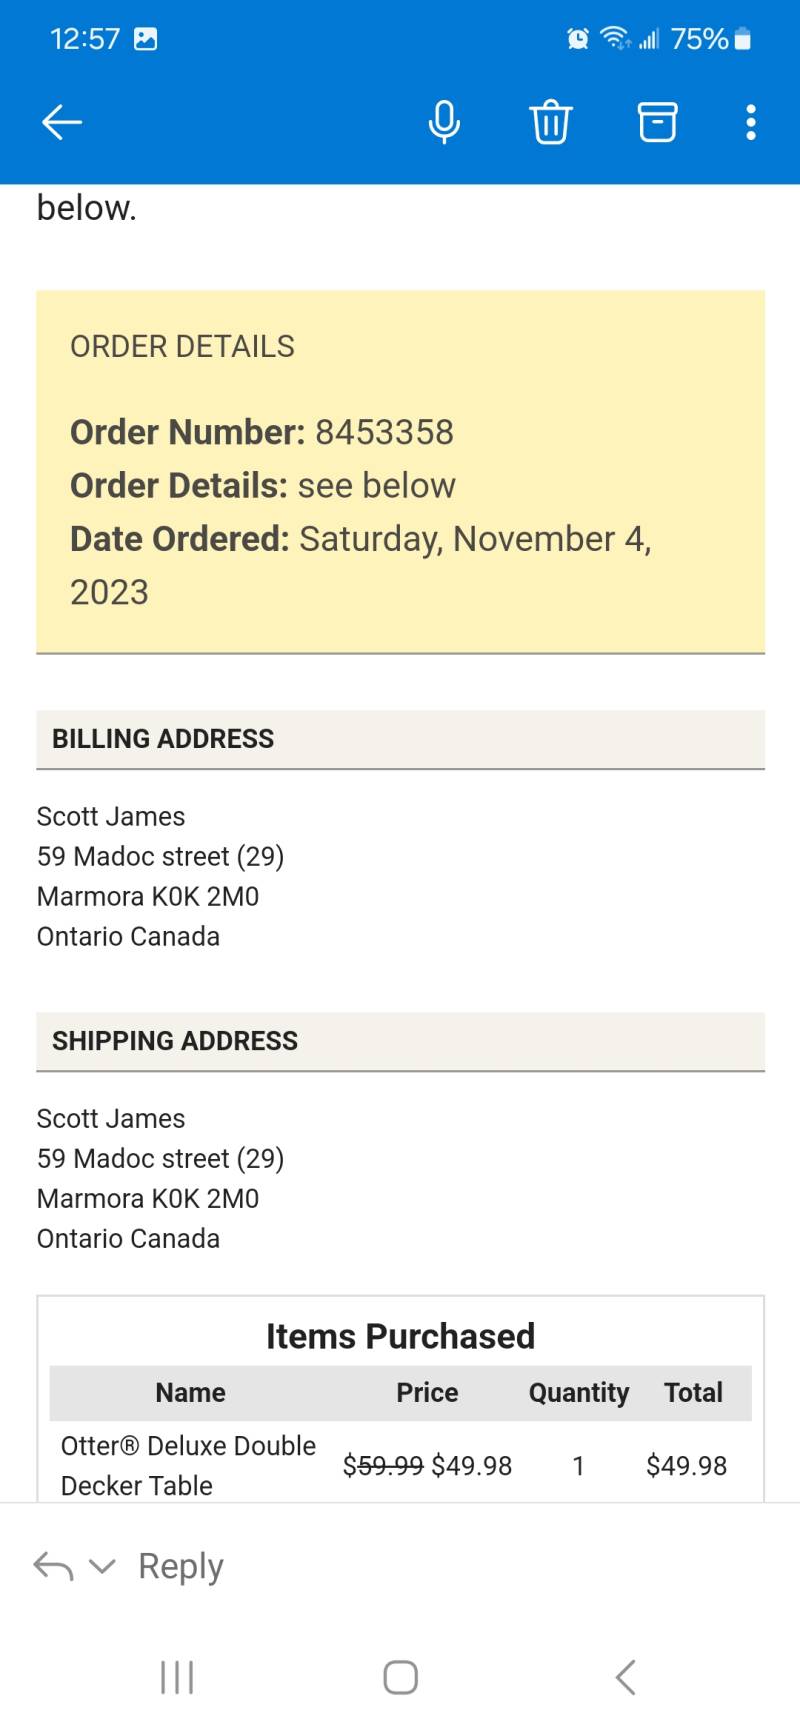This screenshot has width=800, height=1733.
Task: Tap the Billing Address section header
Action: [400, 739]
